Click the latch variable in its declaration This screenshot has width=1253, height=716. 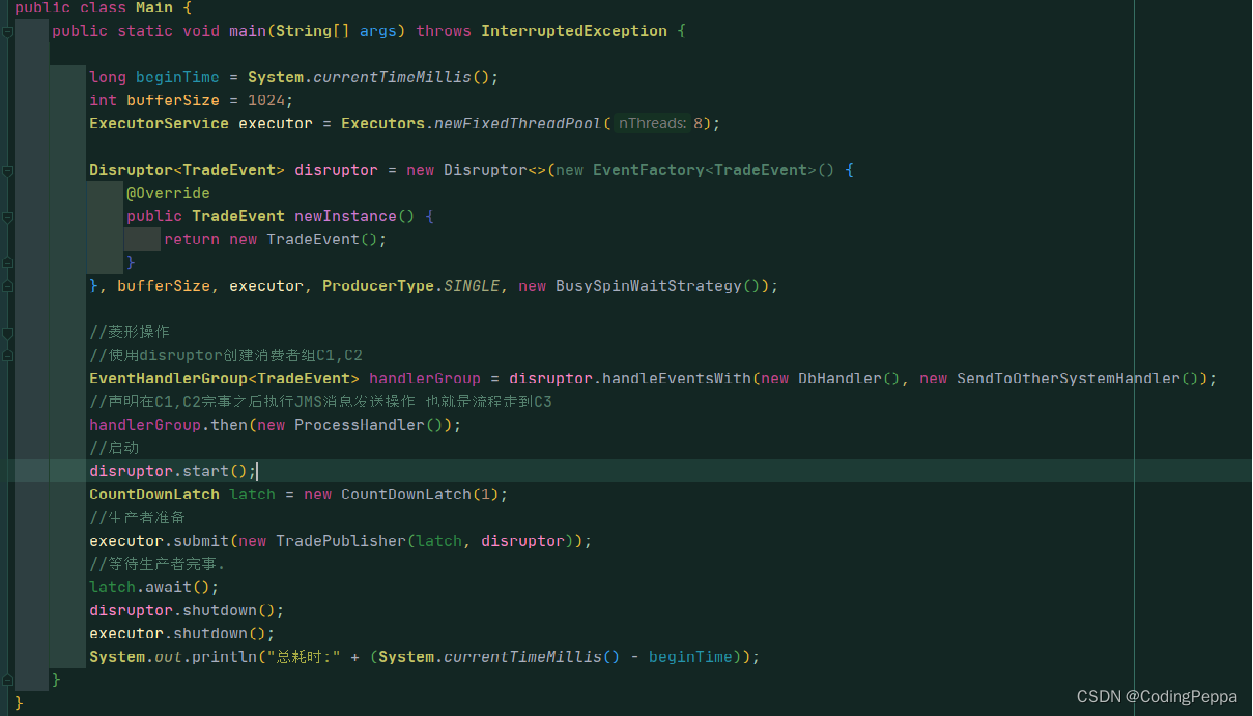tap(252, 494)
